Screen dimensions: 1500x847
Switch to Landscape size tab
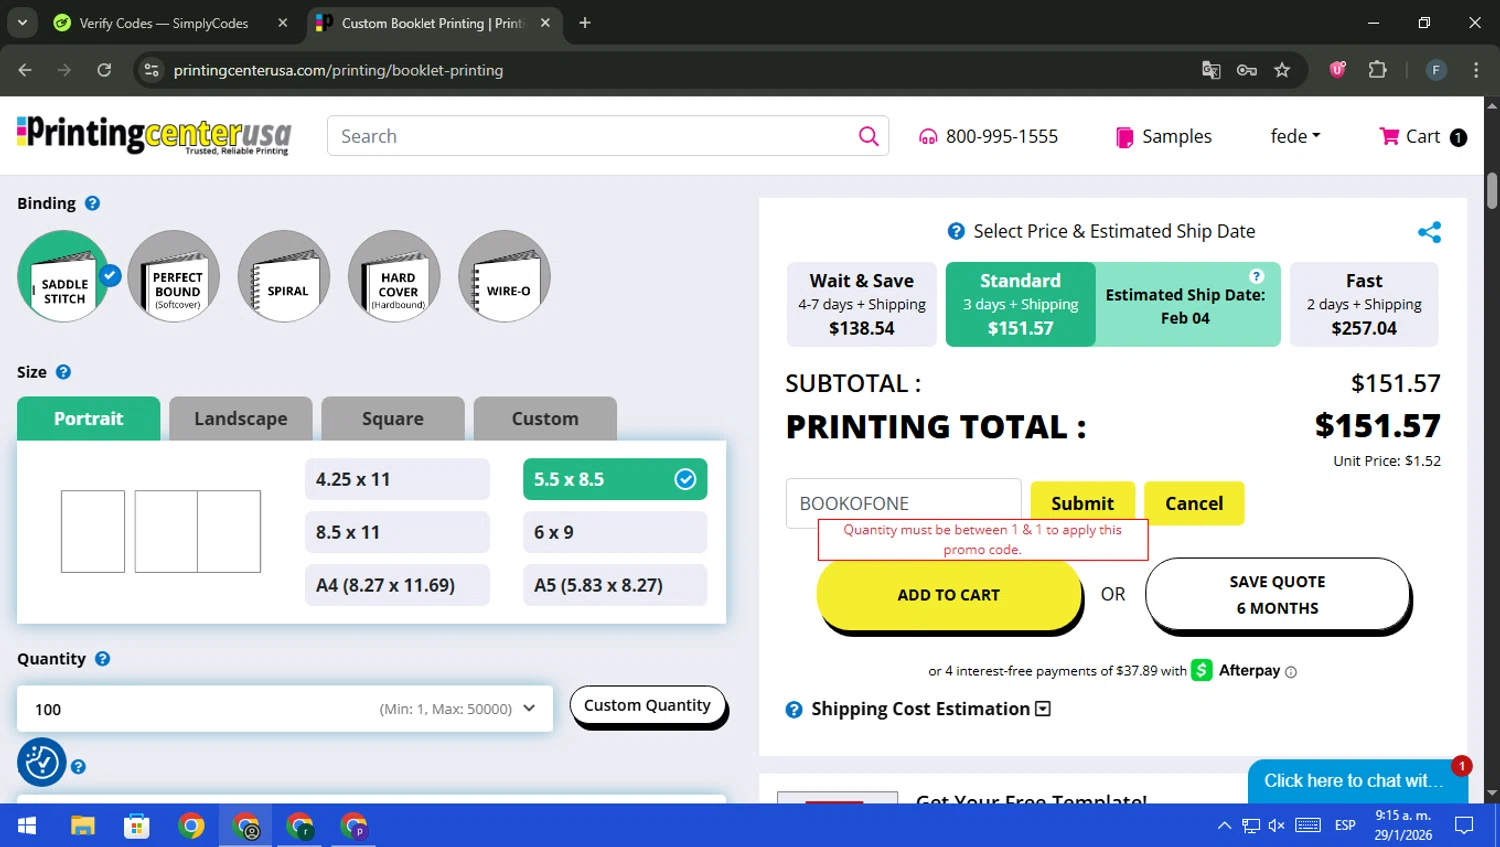click(x=241, y=418)
